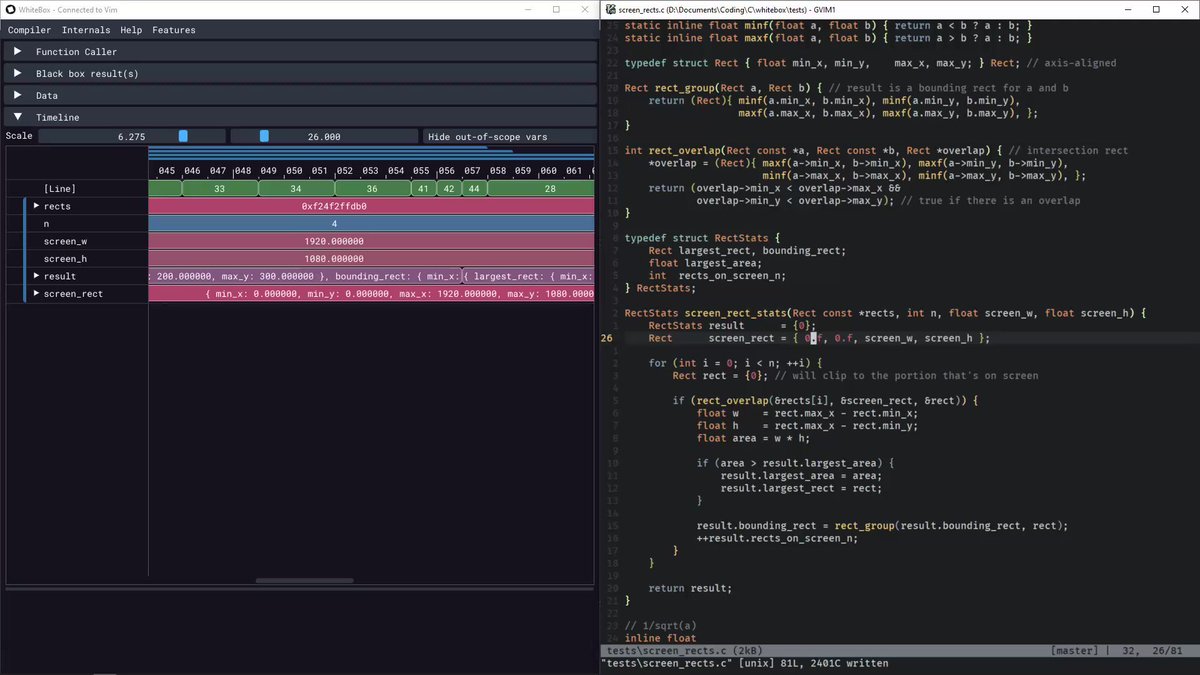Click timeline tick 055
This screenshot has height=675, width=1200.
[421, 171]
